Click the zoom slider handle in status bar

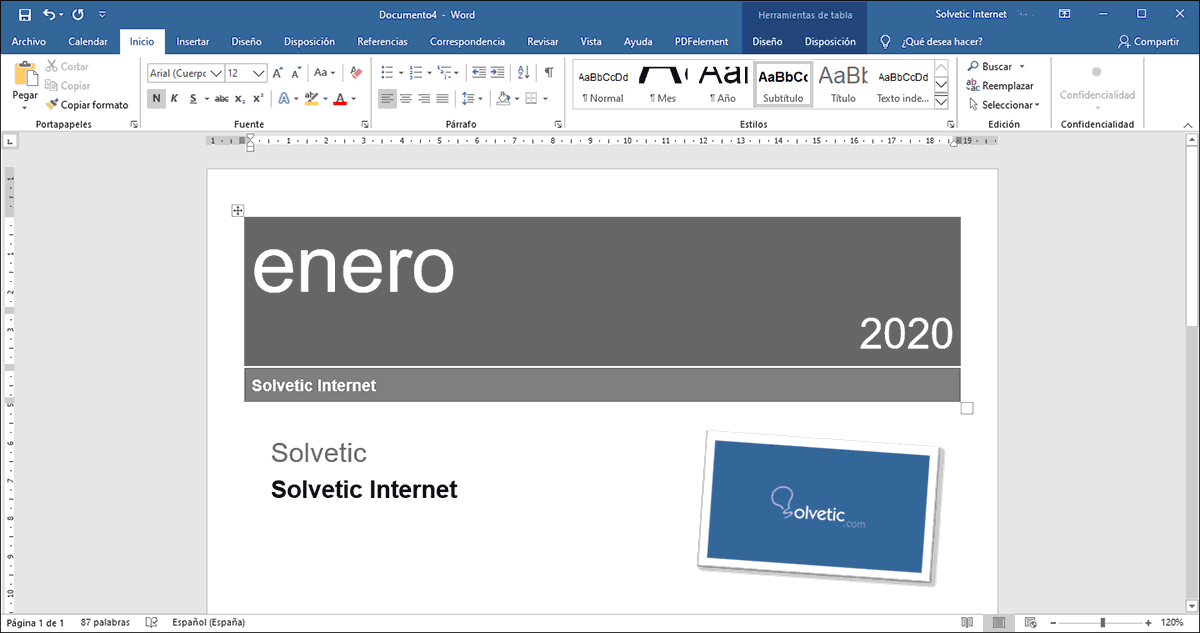(x=1103, y=622)
